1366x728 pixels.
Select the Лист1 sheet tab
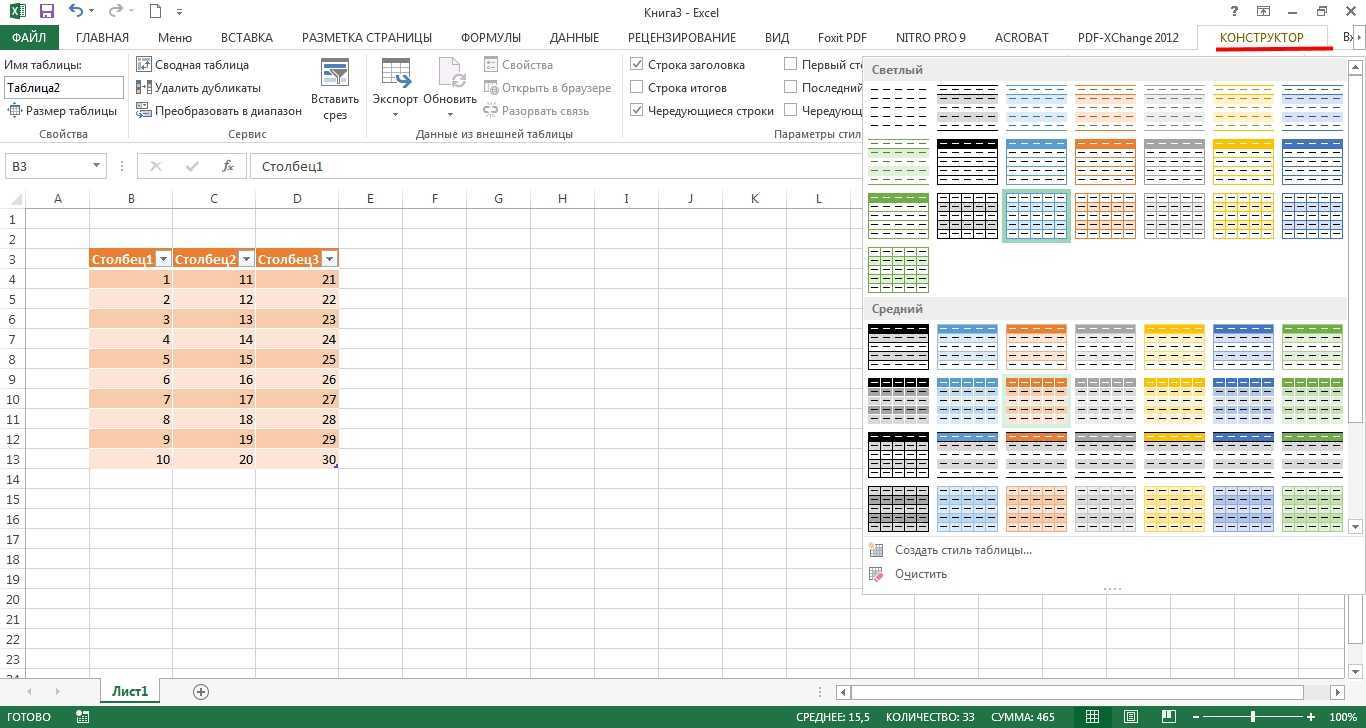pos(130,691)
